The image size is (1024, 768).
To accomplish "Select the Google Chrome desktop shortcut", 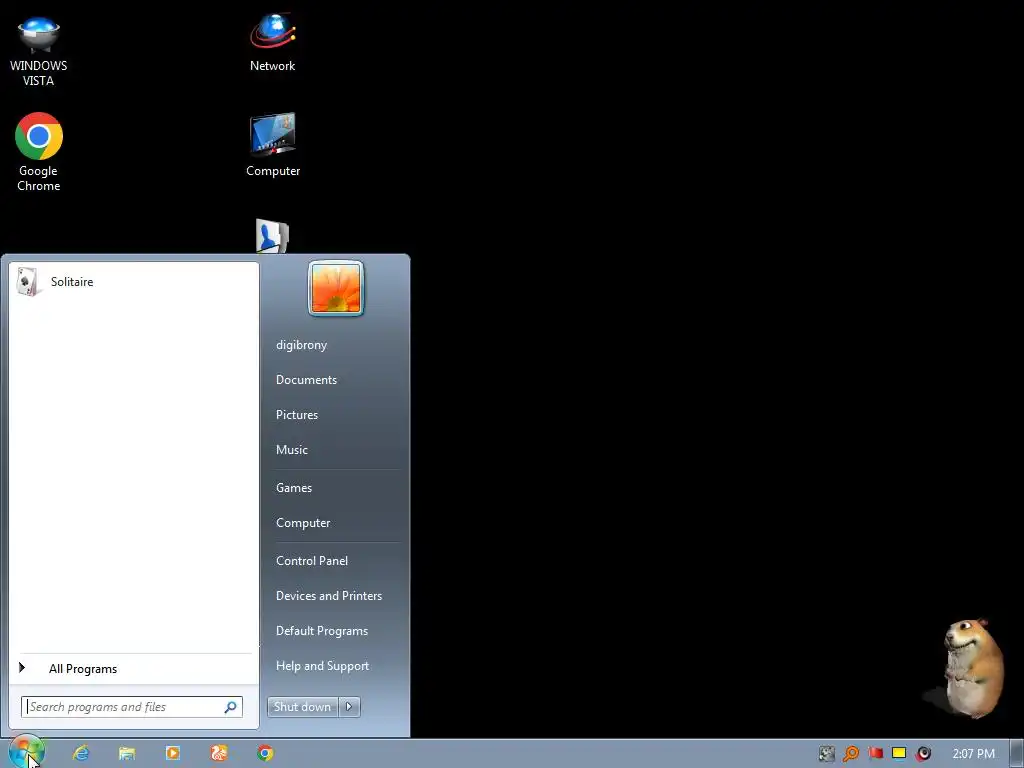I will 39,152.
